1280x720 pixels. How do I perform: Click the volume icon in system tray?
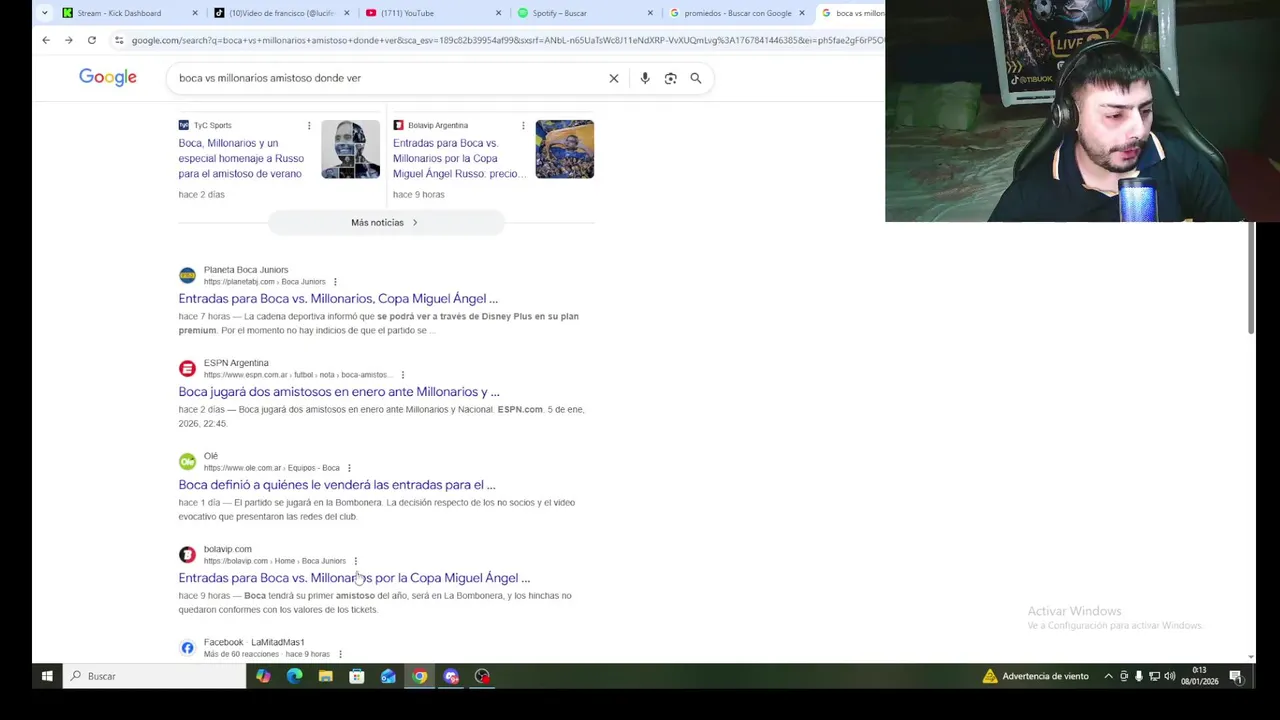pyautogui.click(x=1169, y=676)
